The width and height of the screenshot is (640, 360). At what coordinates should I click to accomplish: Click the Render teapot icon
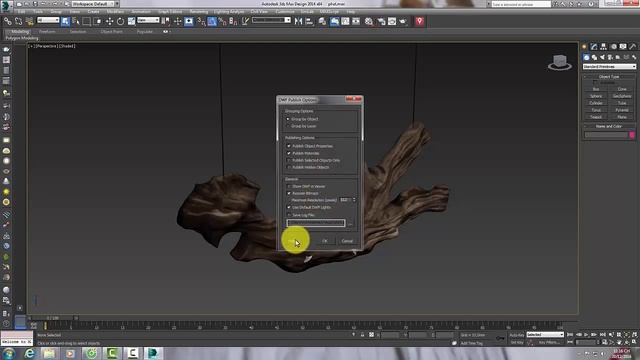click(x=403, y=21)
